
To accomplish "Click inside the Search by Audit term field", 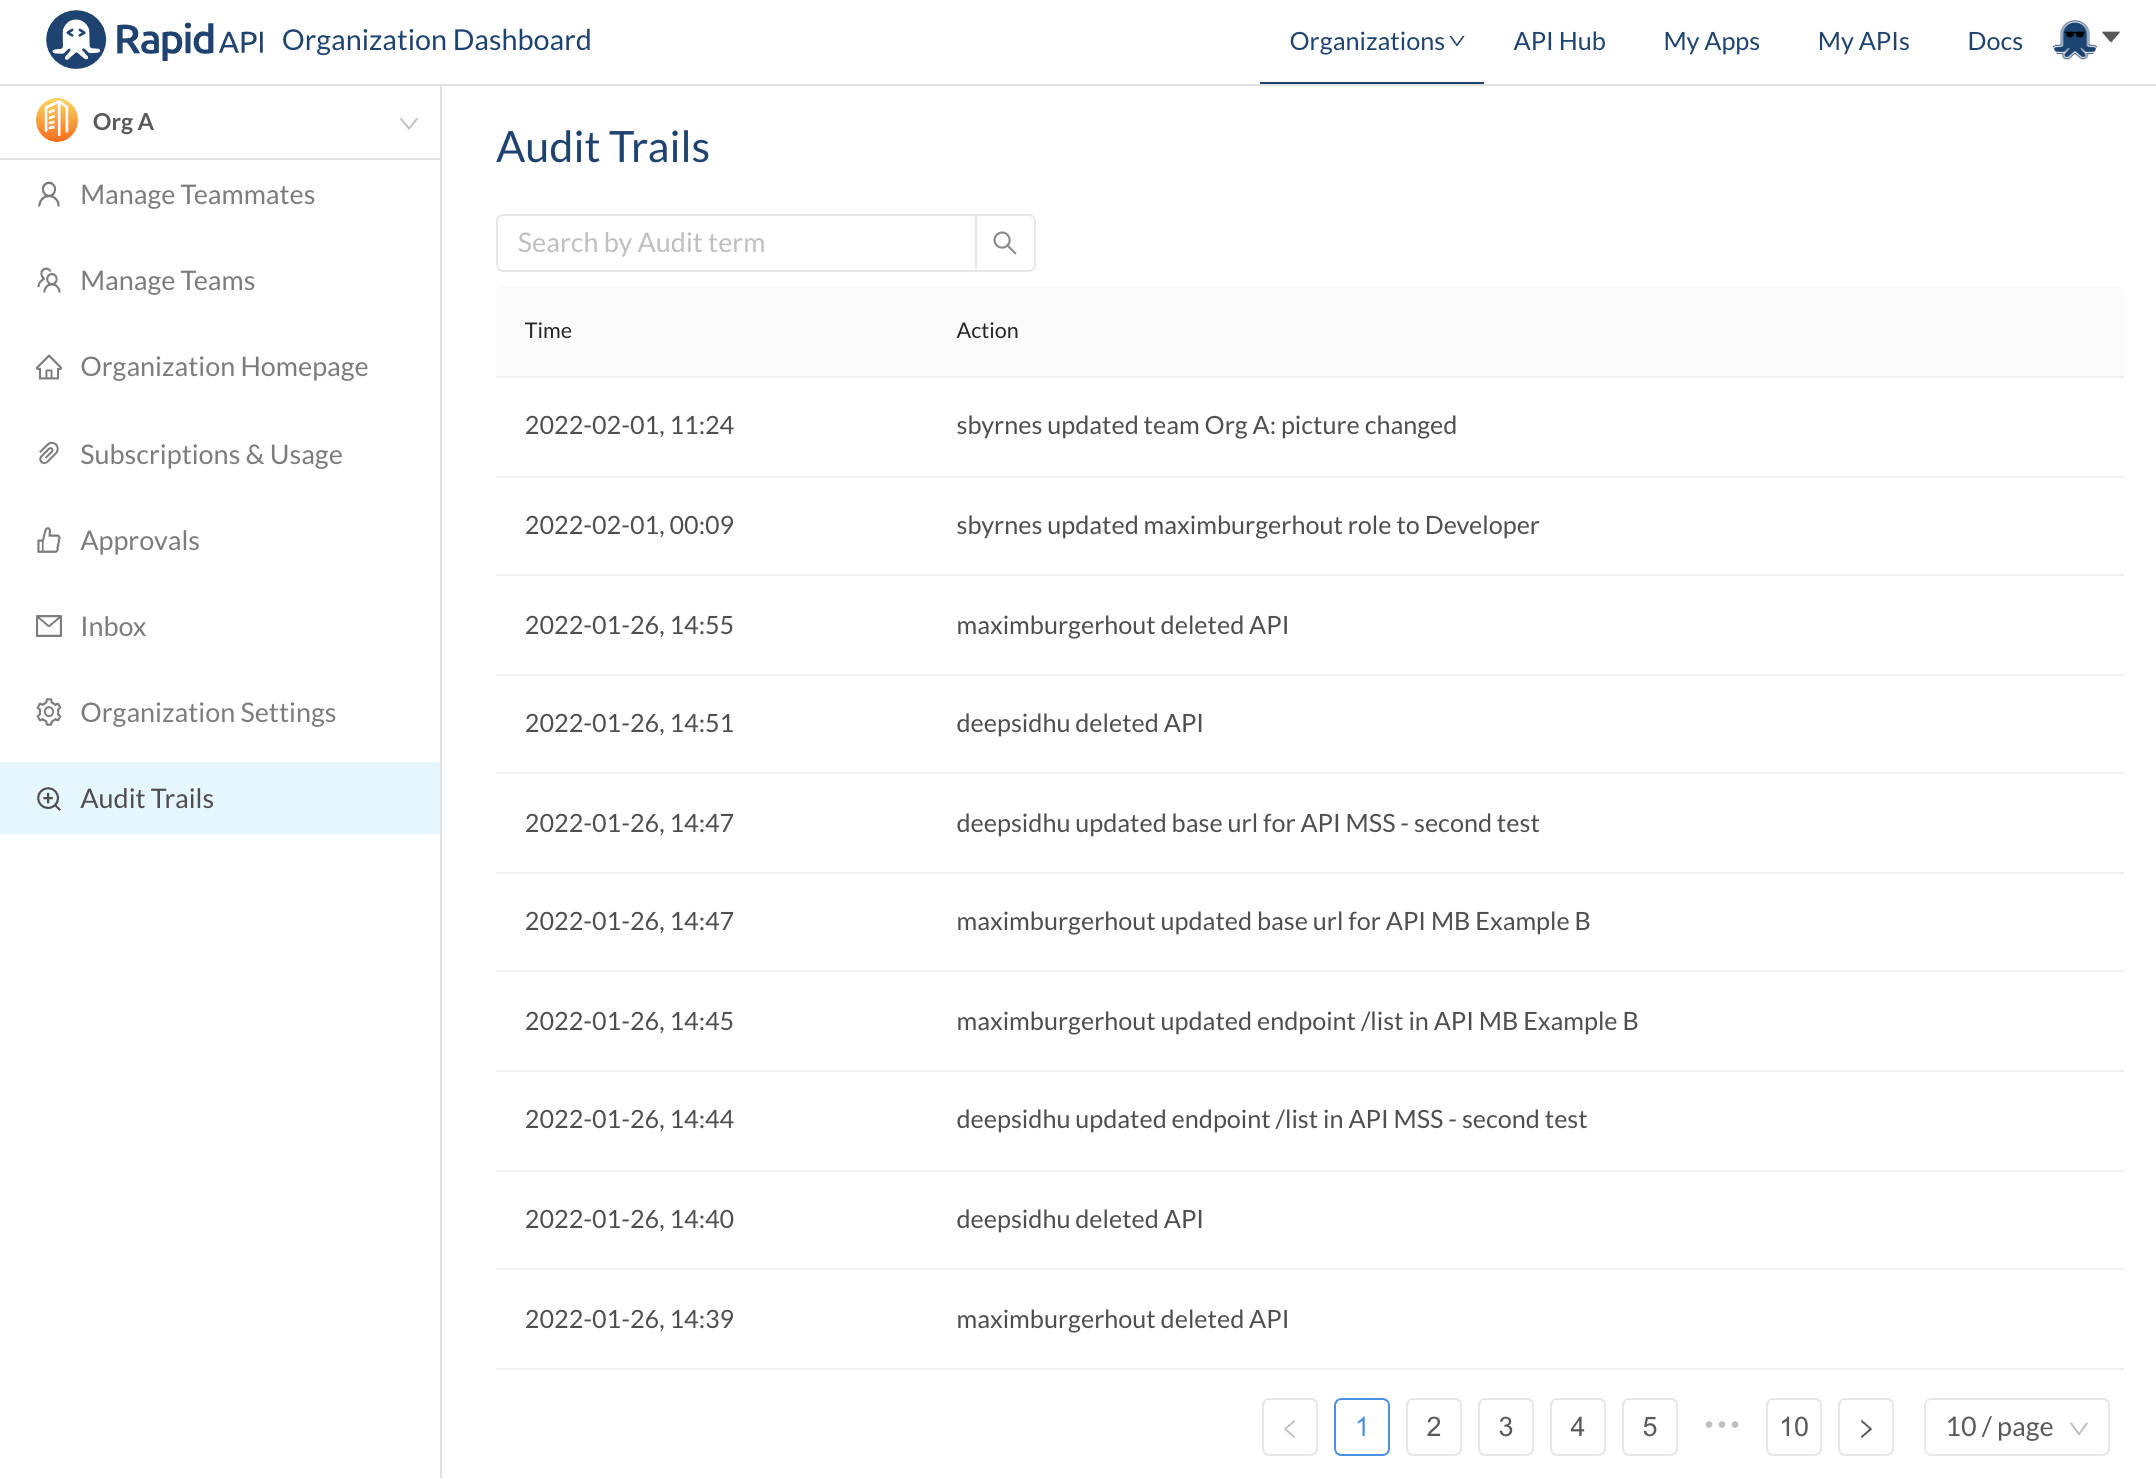I will 735,242.
